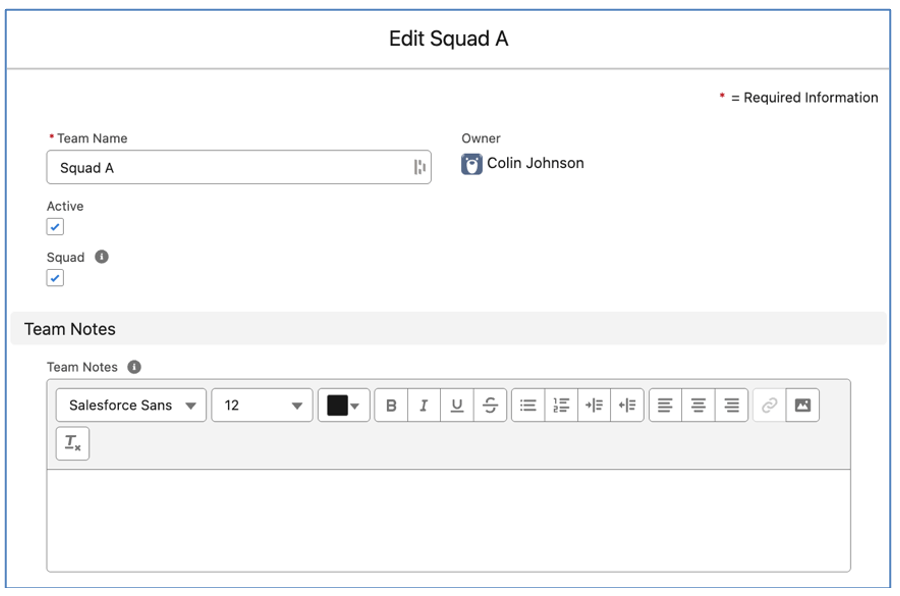Disable the Squad checkbox
The height and width of the screenshot is (596, 900).
point(55,277)
